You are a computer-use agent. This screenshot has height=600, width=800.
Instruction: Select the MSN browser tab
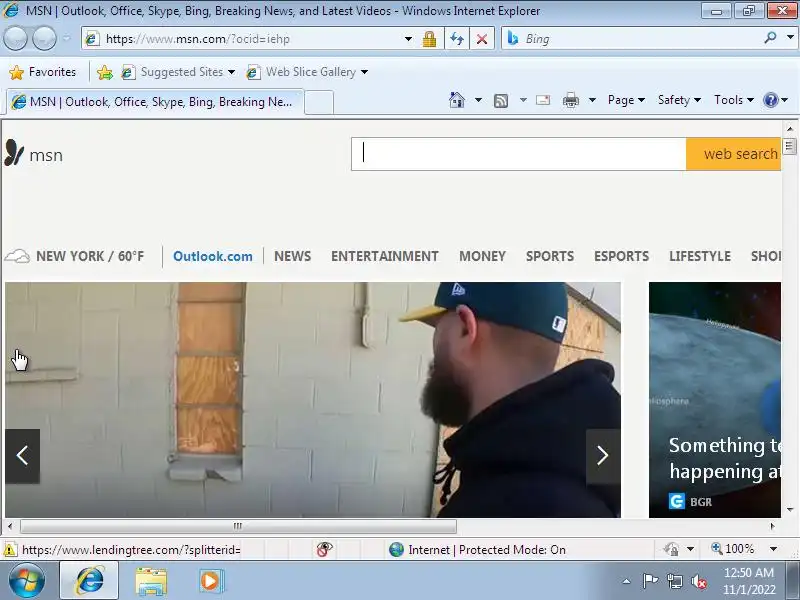pos(155,102)
